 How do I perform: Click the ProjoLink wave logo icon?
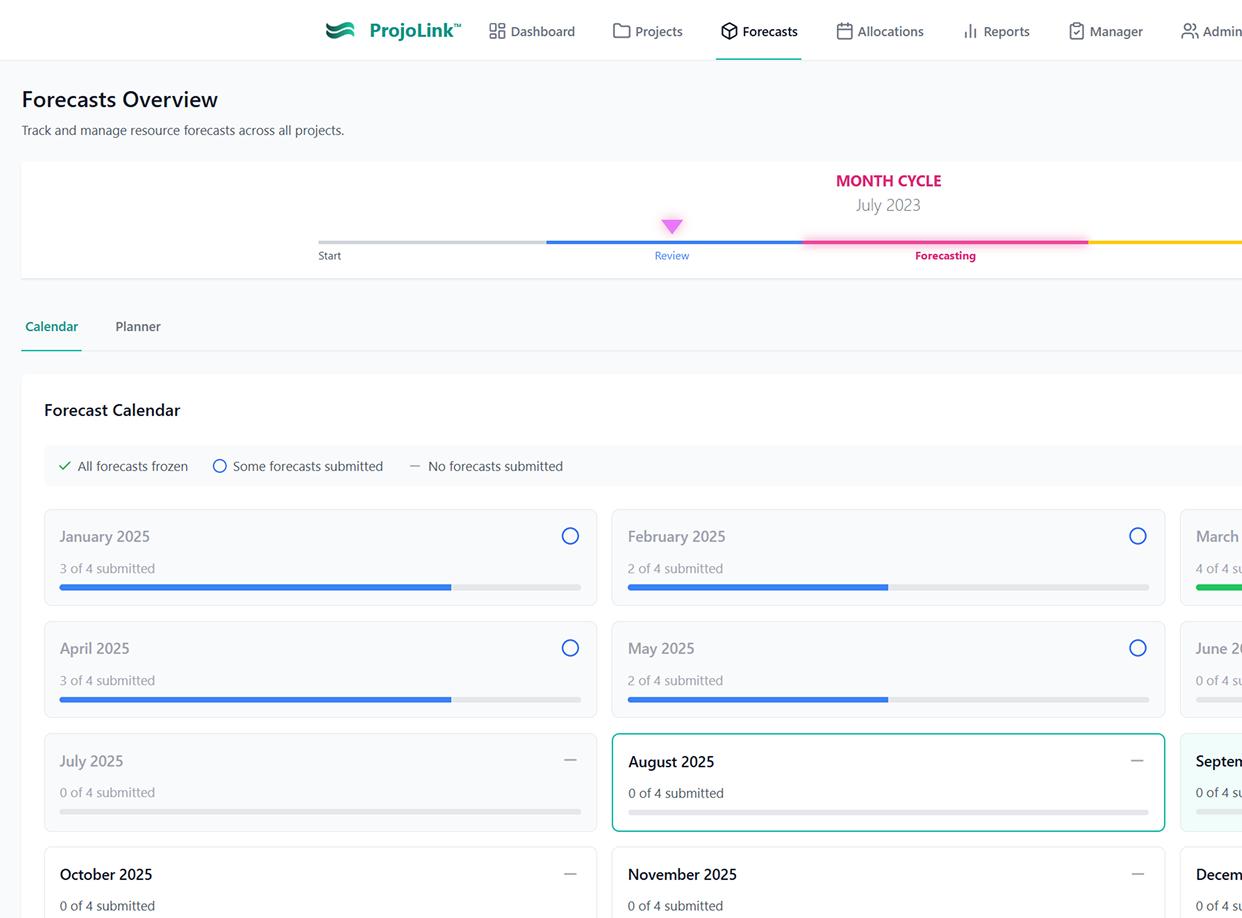[x=340, y=31]
